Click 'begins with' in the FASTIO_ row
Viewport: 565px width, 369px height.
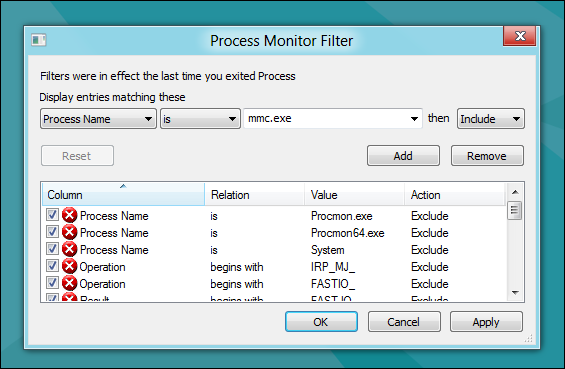[x=237, y=284]
